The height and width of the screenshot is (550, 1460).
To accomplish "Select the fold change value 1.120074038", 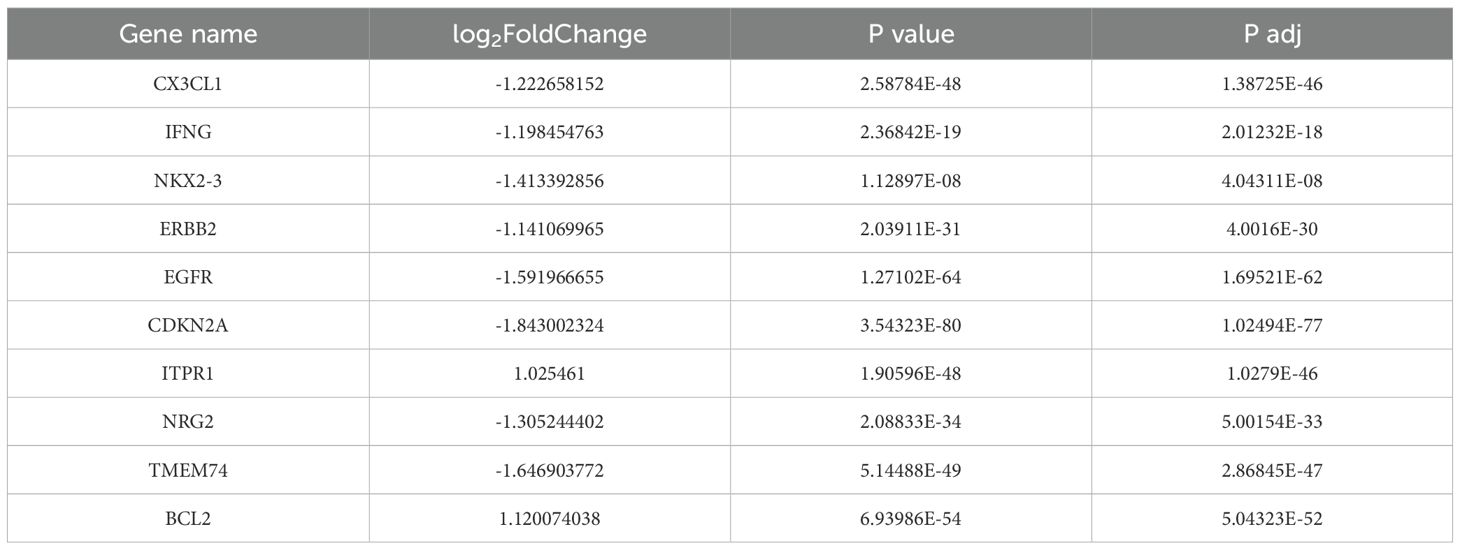I will click(549, 518).
